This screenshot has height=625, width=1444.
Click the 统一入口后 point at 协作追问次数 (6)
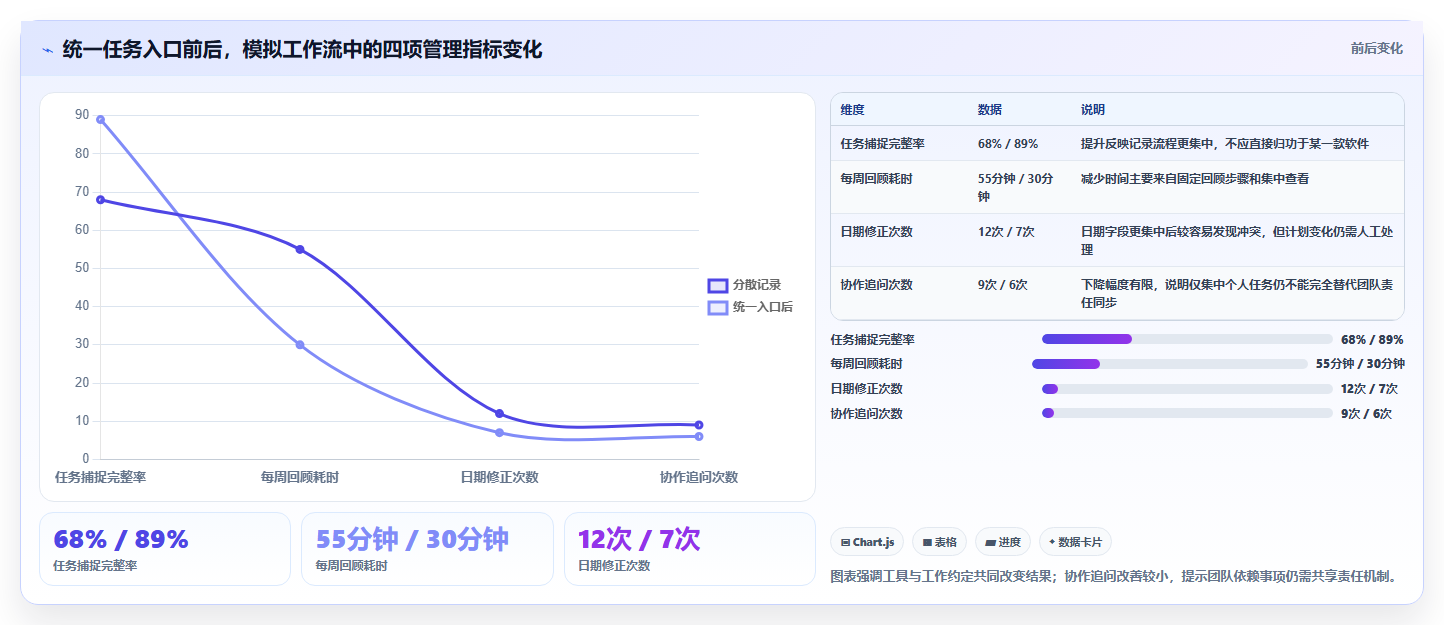click(699, 436)
